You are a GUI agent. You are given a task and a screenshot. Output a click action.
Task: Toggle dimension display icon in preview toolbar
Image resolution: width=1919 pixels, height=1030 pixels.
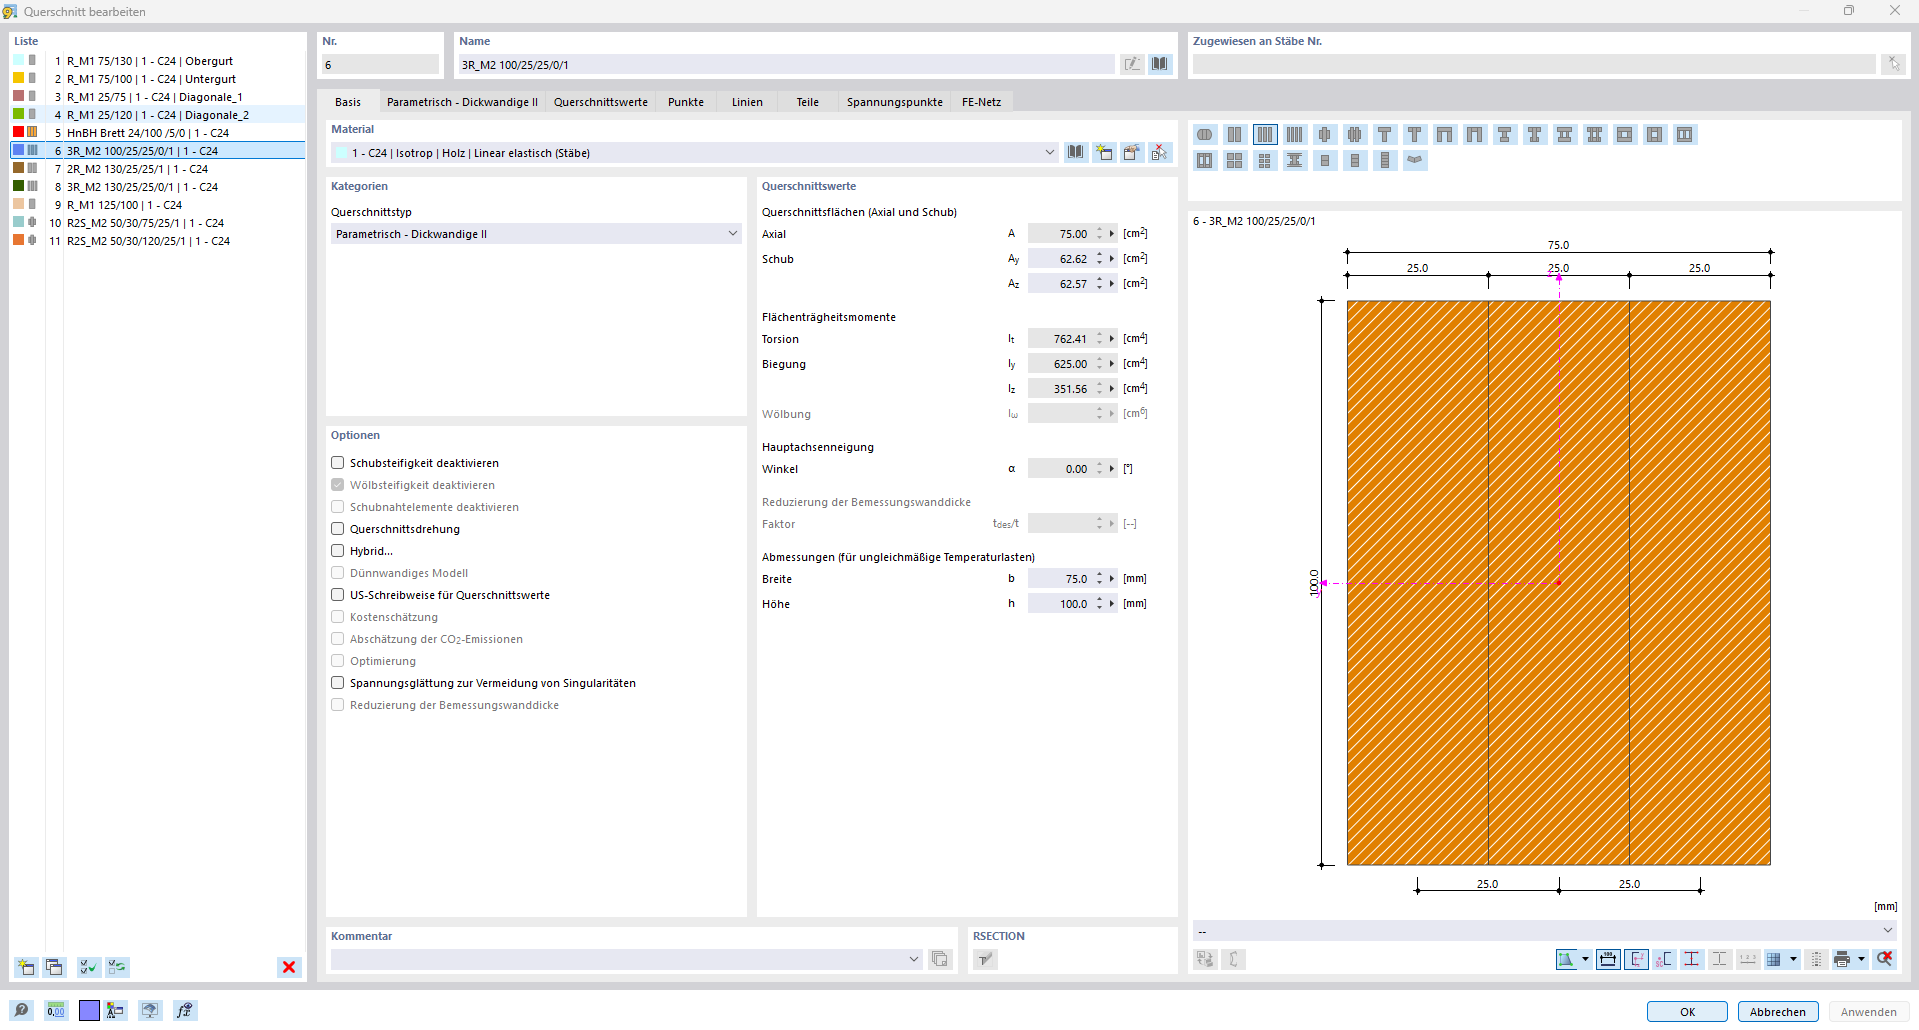tap(1608, 959)
